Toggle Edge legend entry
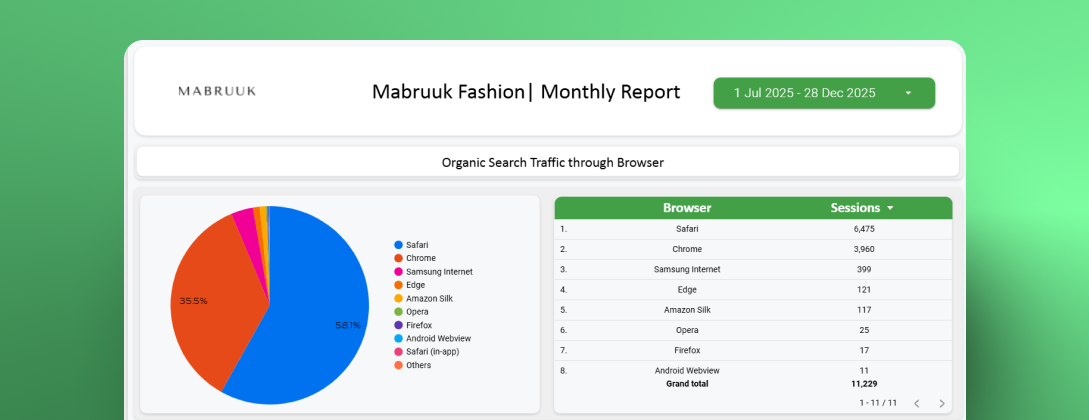Viewport: 1089px width, 420px height. (x=415, y=285)
